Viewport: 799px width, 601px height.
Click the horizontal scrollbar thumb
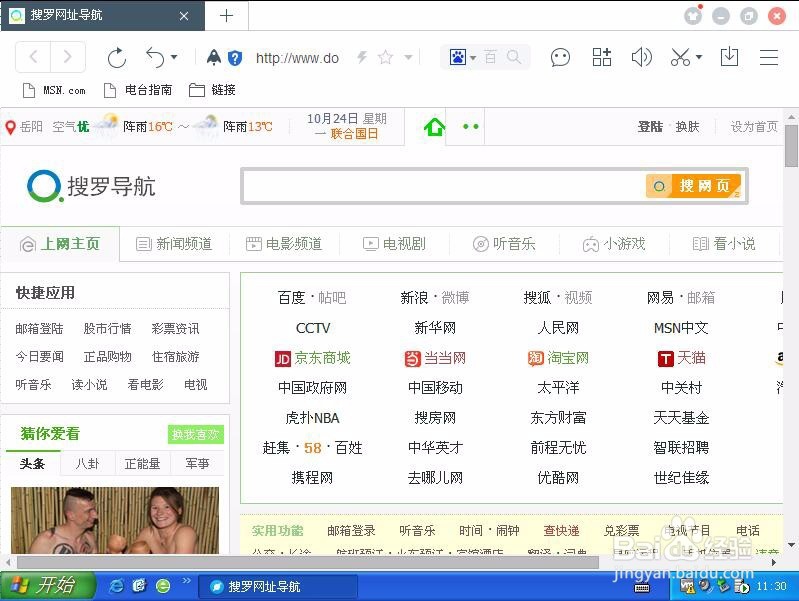click(307, 562)
